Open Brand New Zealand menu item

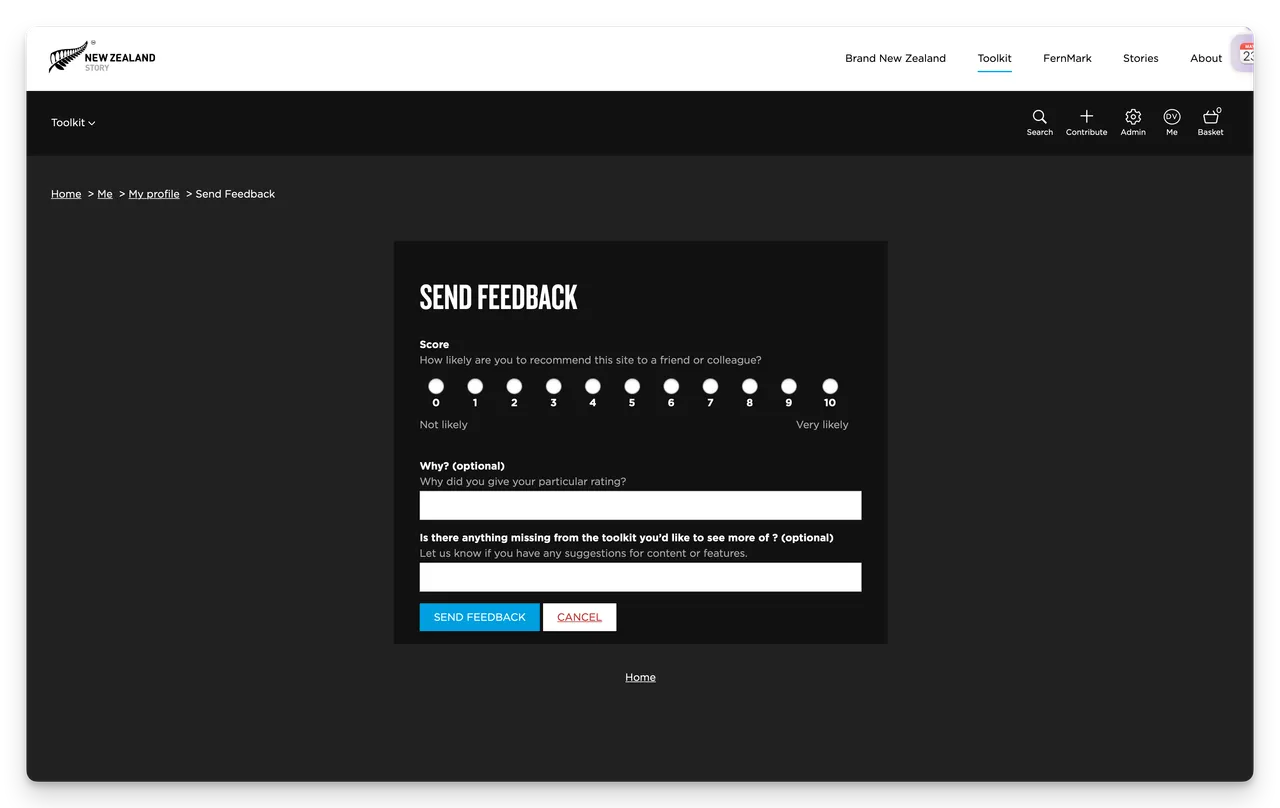coord(895,58)
